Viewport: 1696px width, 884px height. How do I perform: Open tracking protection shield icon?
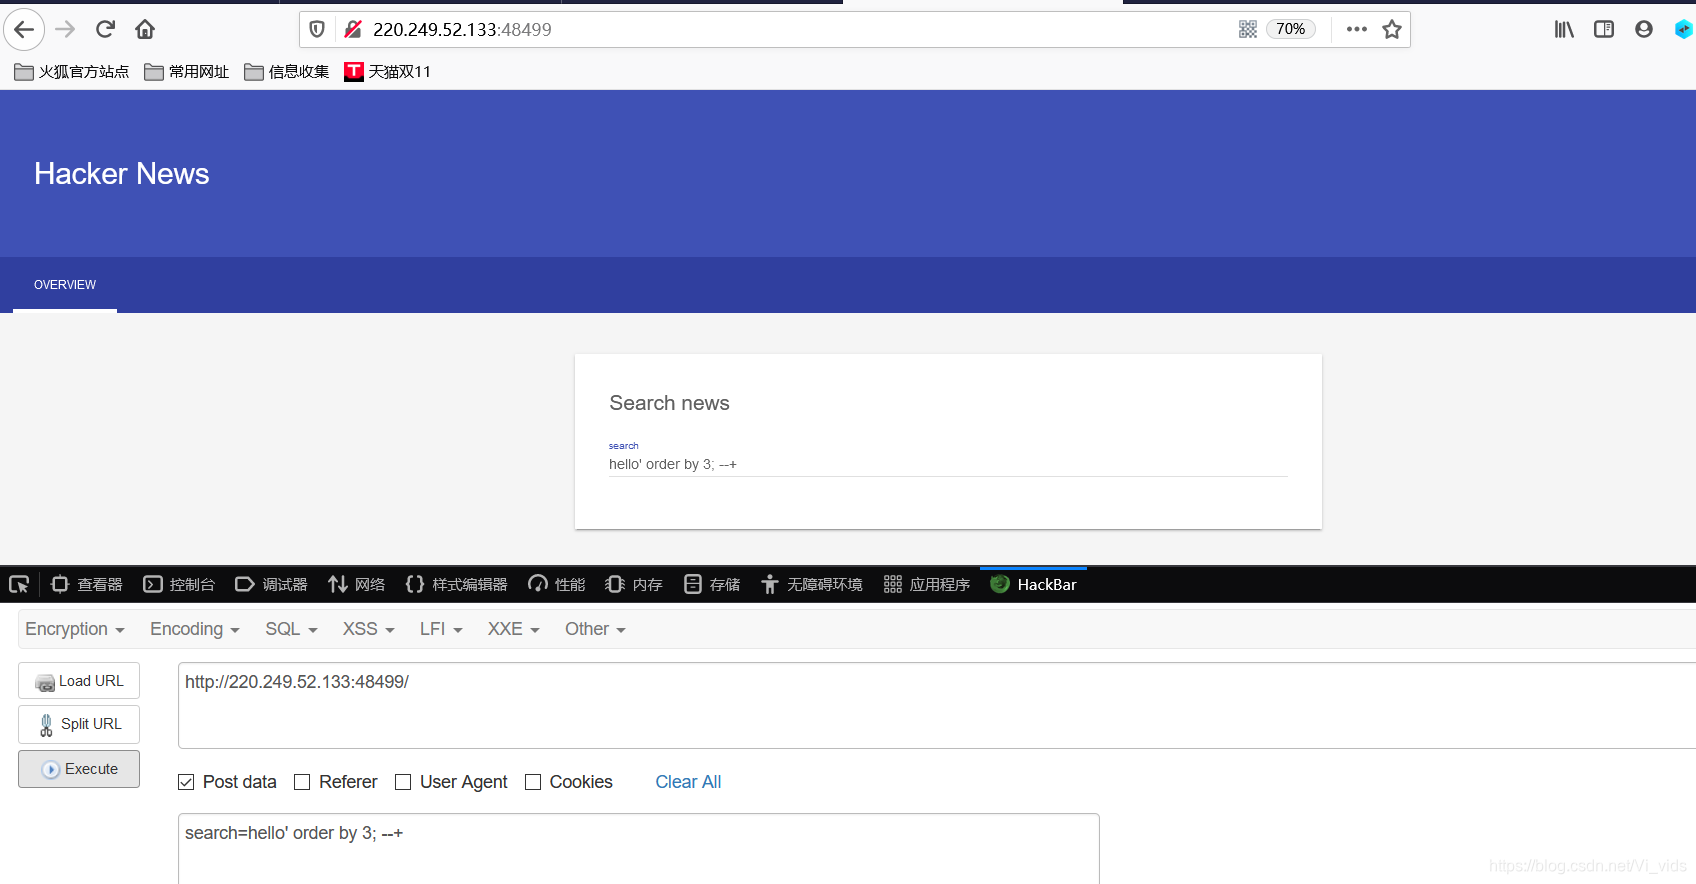click(x=317, y=29)
